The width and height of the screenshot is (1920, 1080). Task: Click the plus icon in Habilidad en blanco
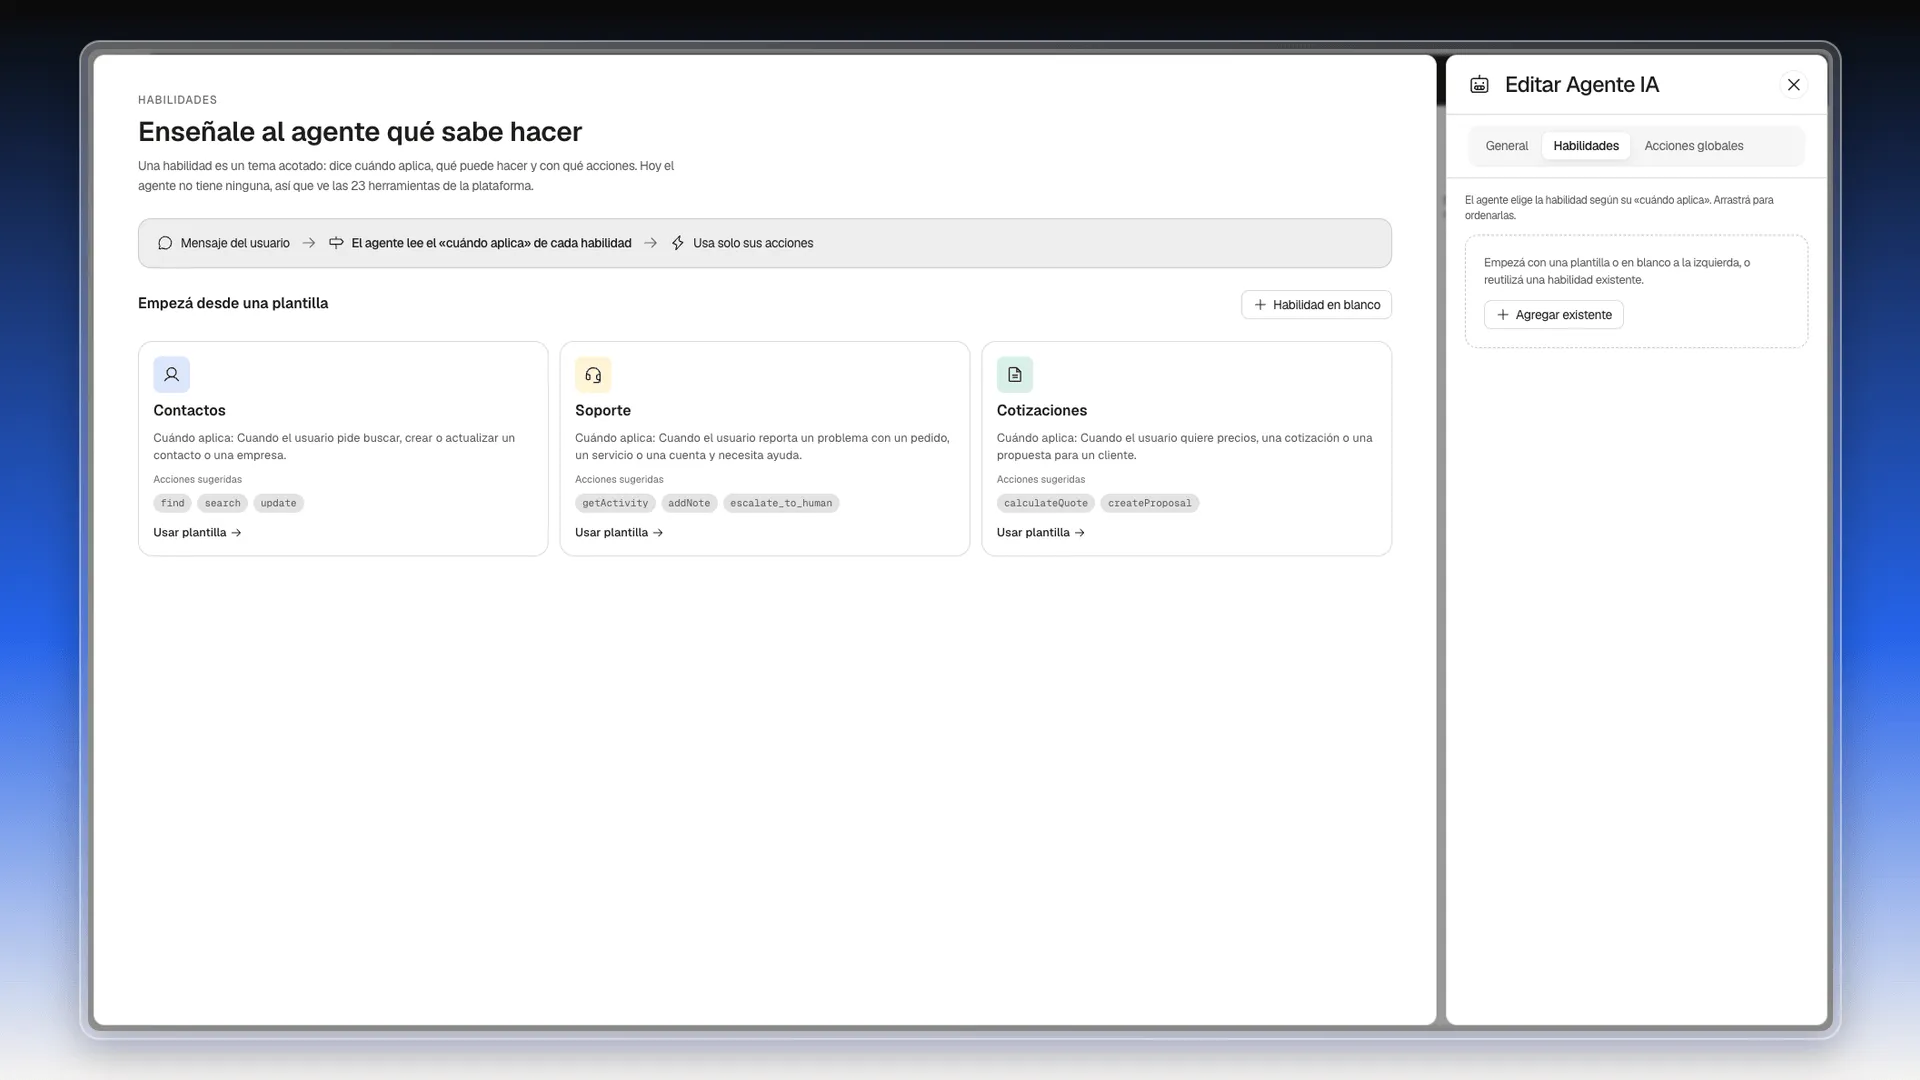pos(1260,305)
